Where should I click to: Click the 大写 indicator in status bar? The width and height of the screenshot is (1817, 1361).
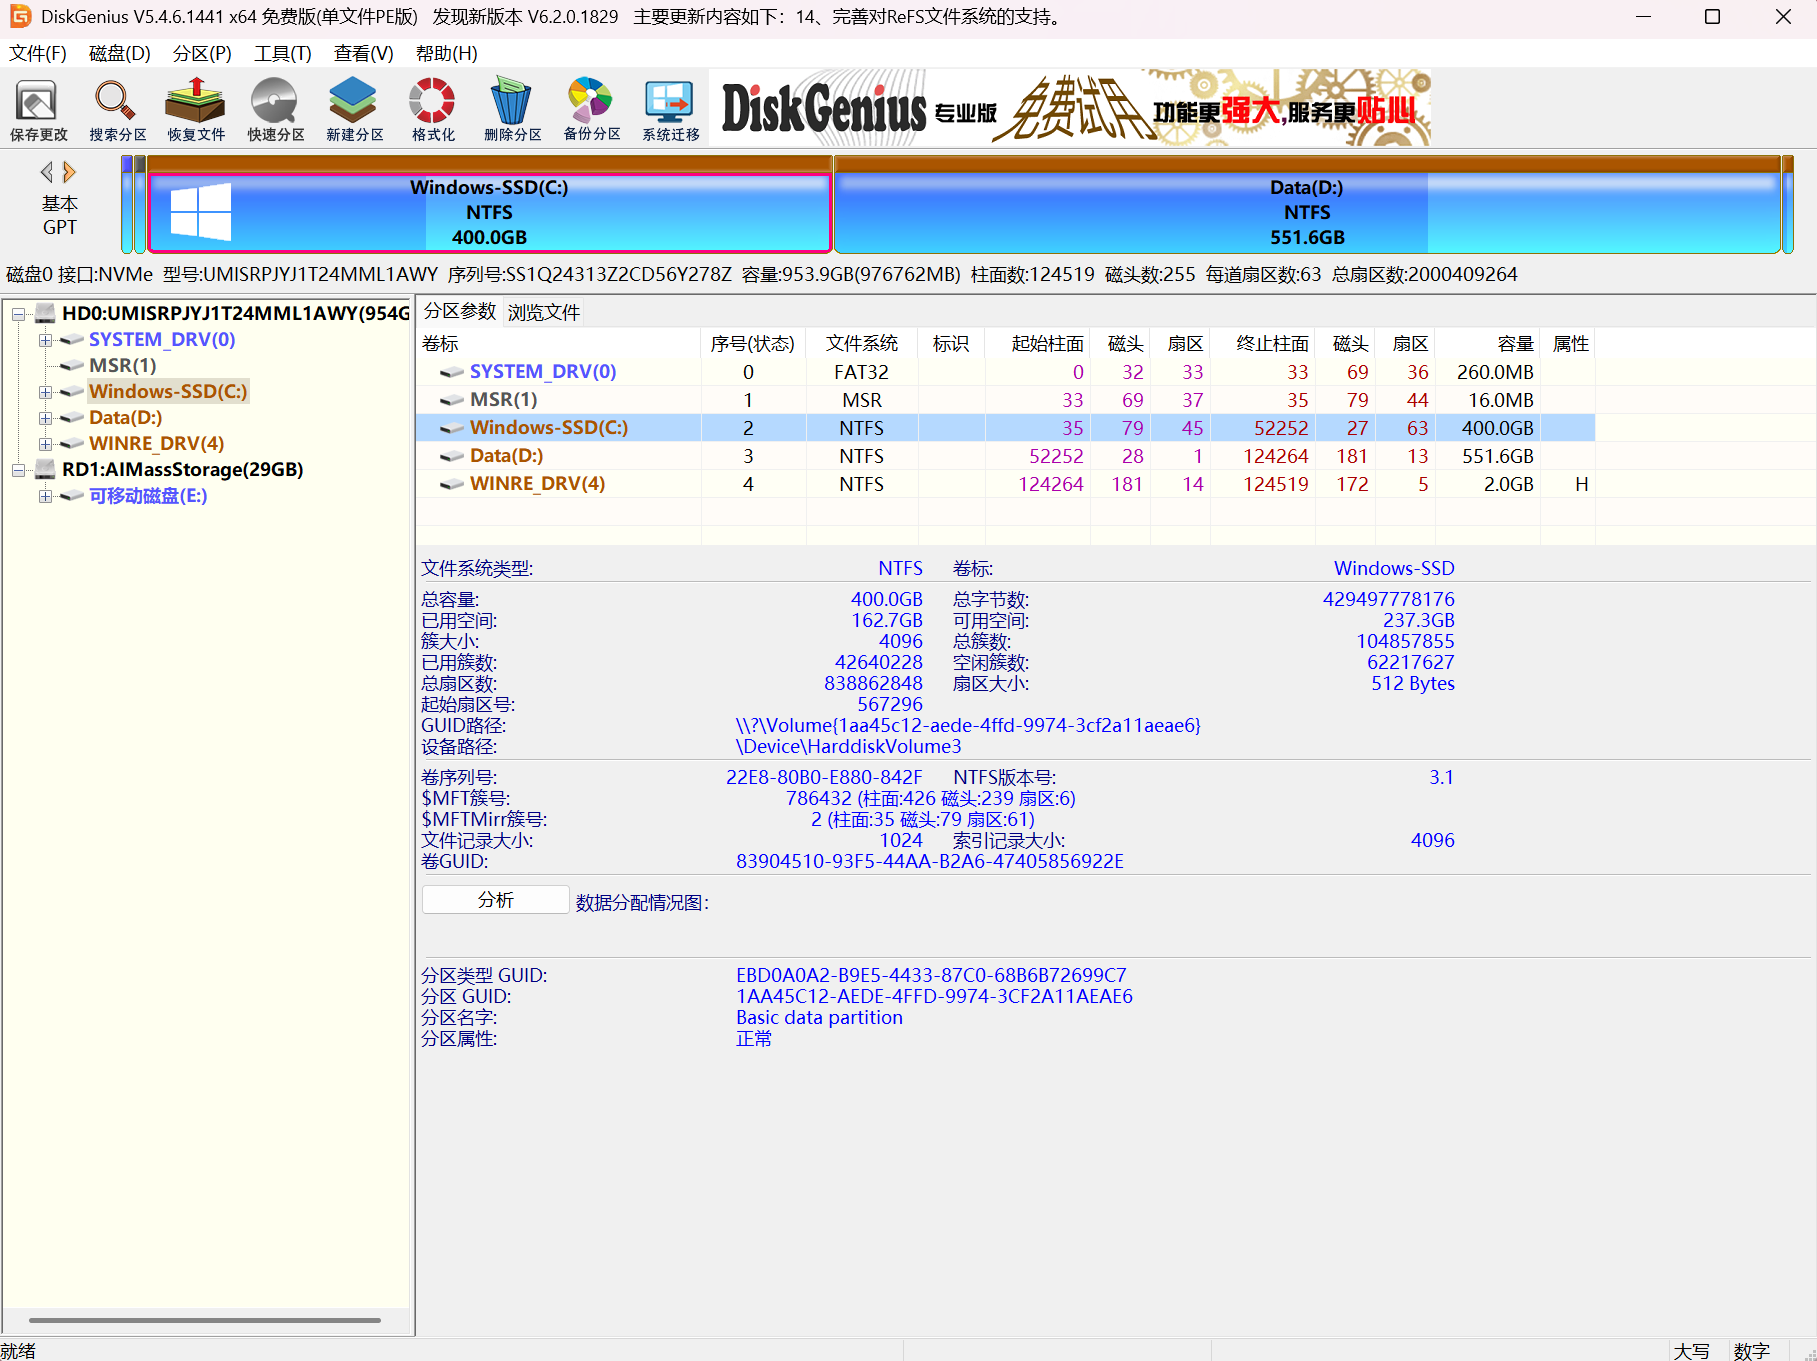1692,1351
